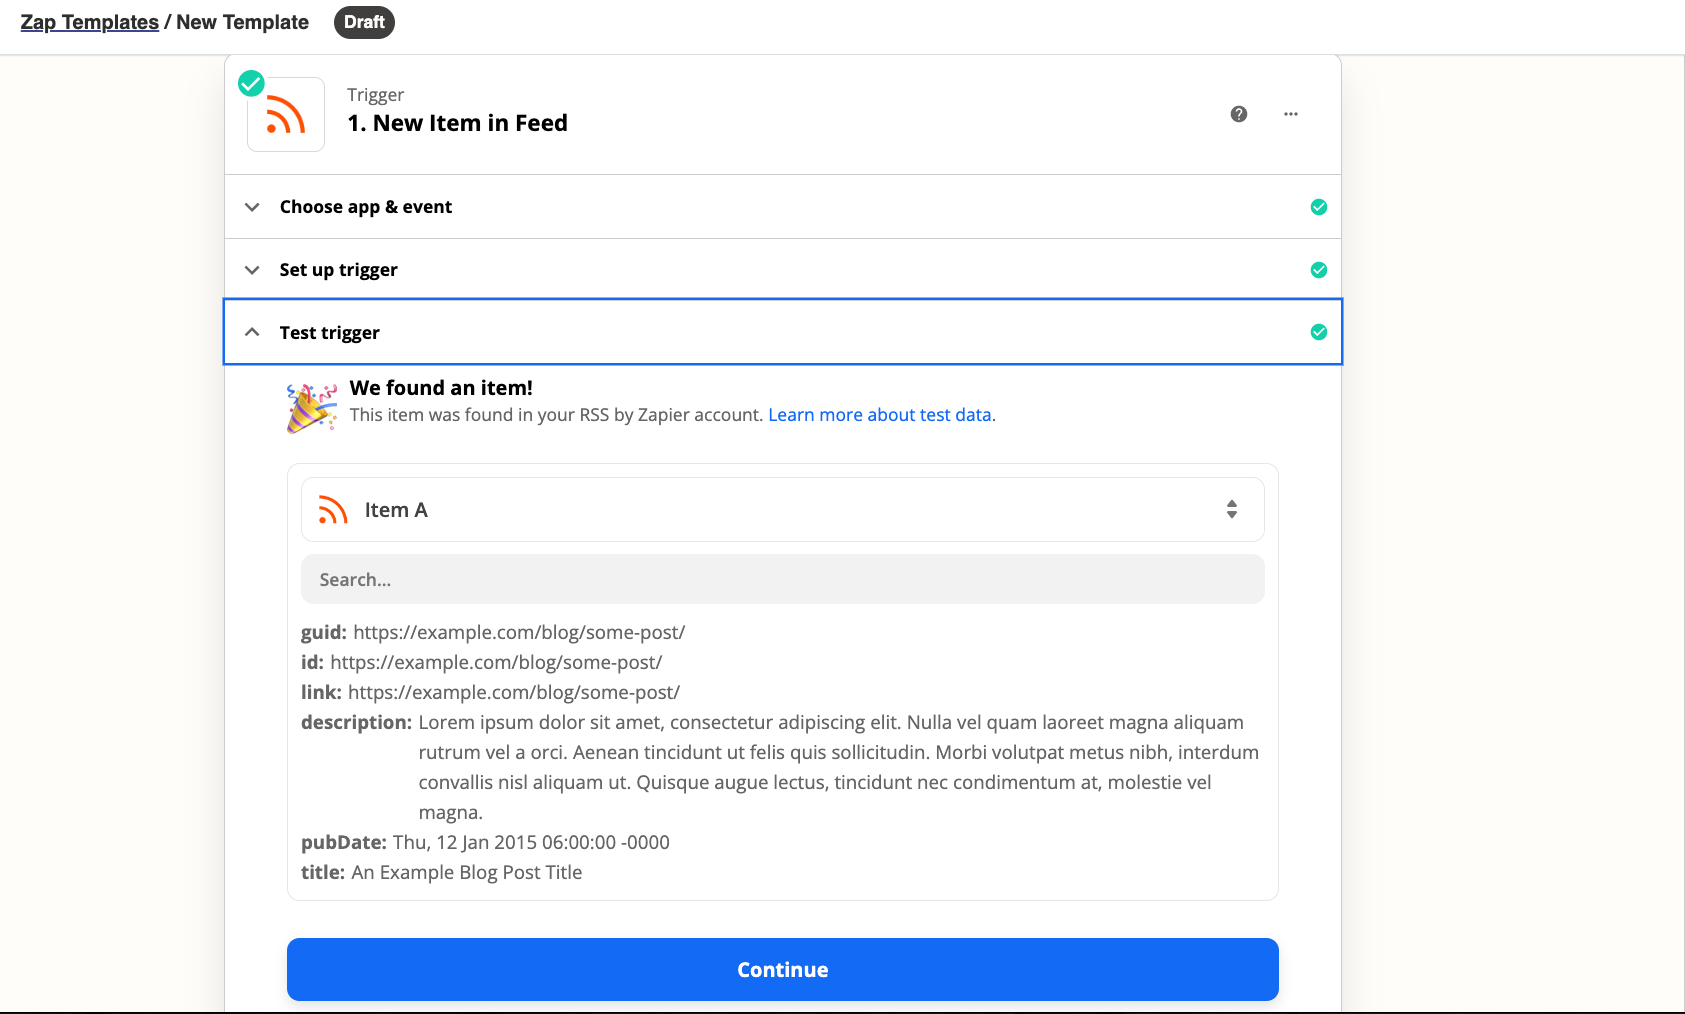The height and width of the screenshot is (1014, 1685).
Task: Open the three-dot more options menu
Action: (1291, 114)
